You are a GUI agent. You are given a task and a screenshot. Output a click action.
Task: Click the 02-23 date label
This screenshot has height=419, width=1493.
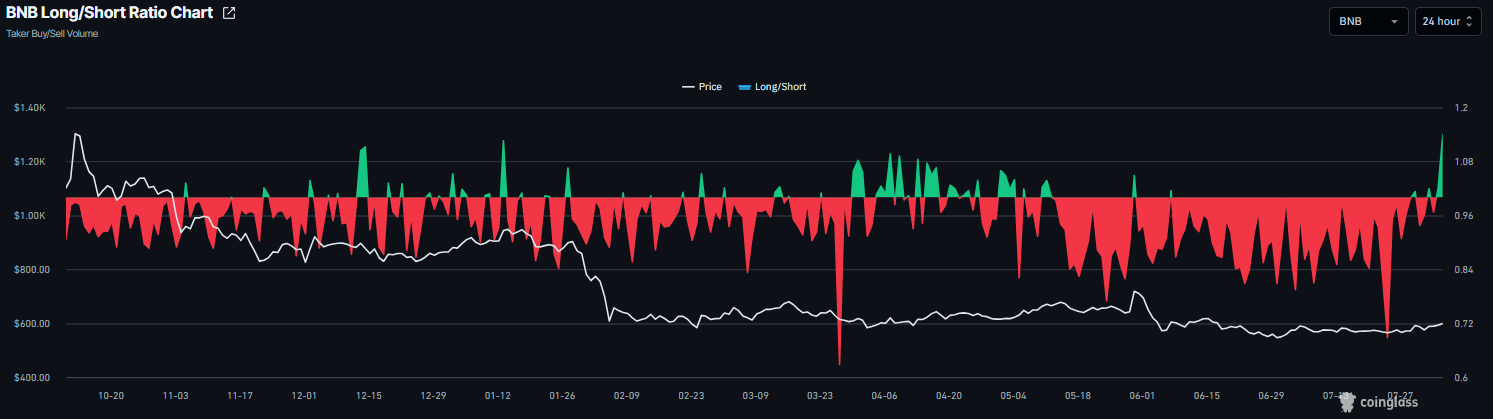(x=691, y=396)
